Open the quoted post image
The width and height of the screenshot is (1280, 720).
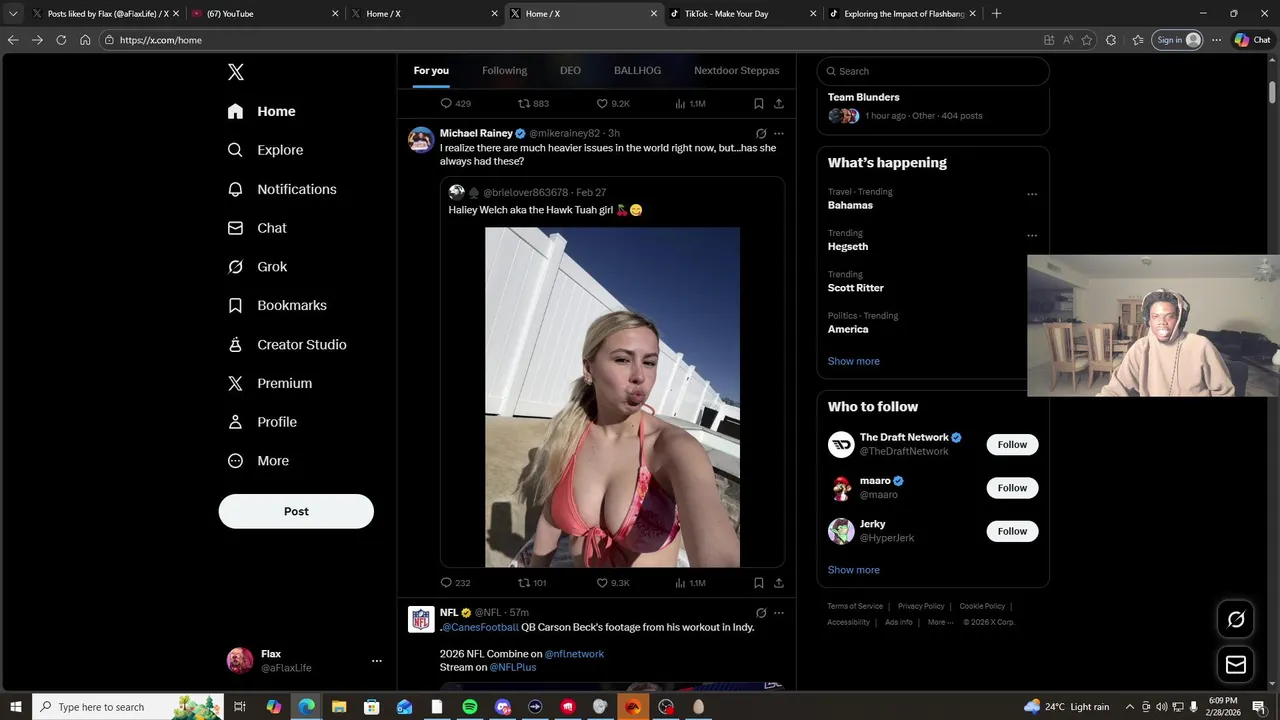pyautogui.click(x=612, y=397)
